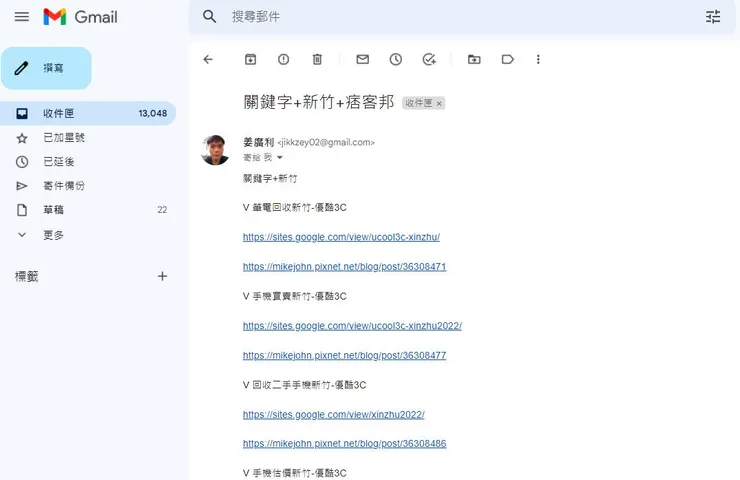740x480 pixels.
Task: Open link sites.google.com/view/ucool3c-xinzhu/
Action: click(341, 237)
